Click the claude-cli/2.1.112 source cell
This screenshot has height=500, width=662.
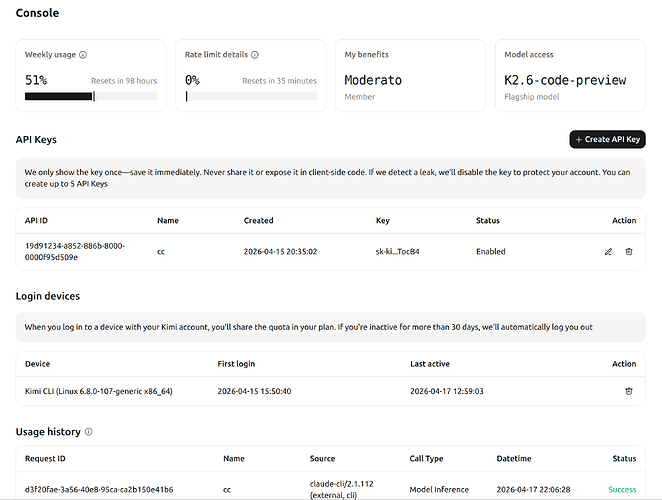pos(342,489)
